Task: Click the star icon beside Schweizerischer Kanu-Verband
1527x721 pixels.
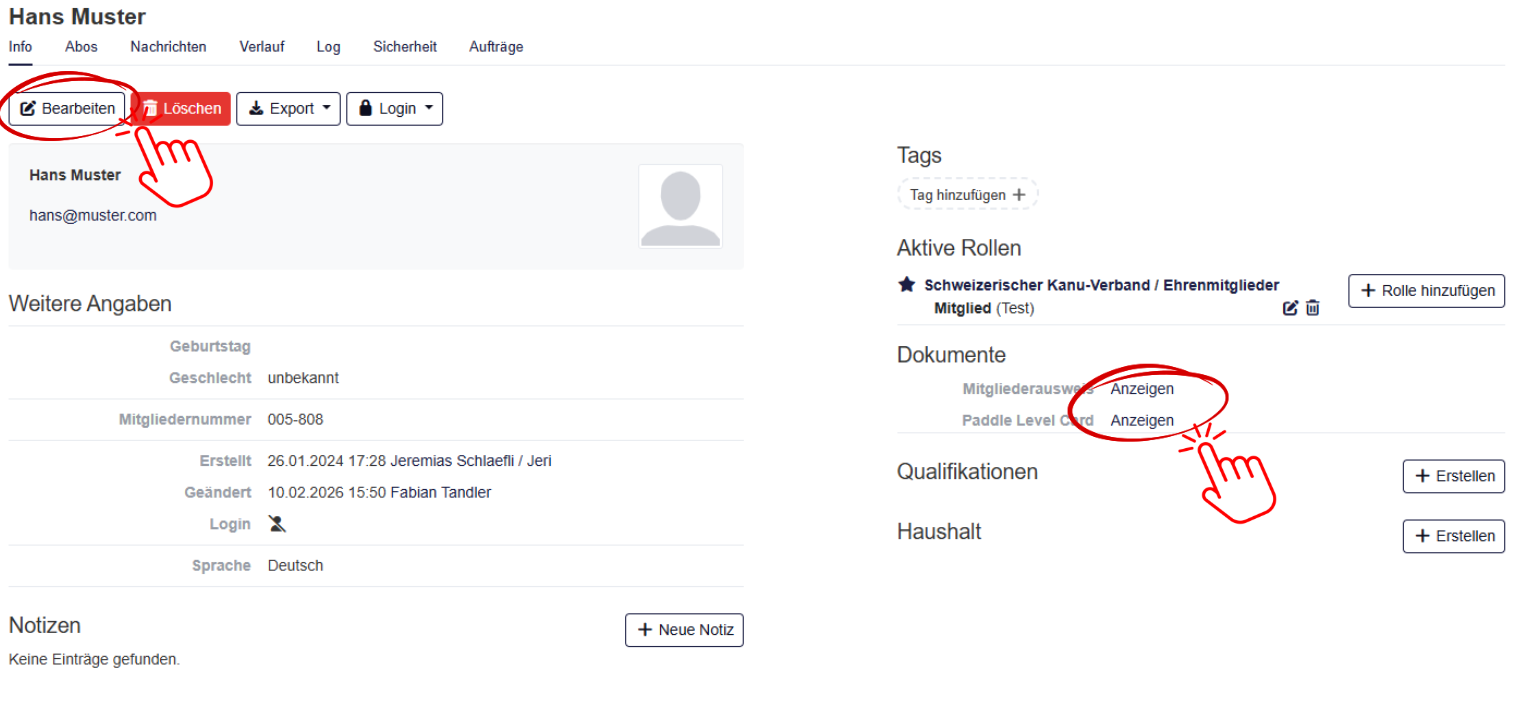Action: (907, 285)
